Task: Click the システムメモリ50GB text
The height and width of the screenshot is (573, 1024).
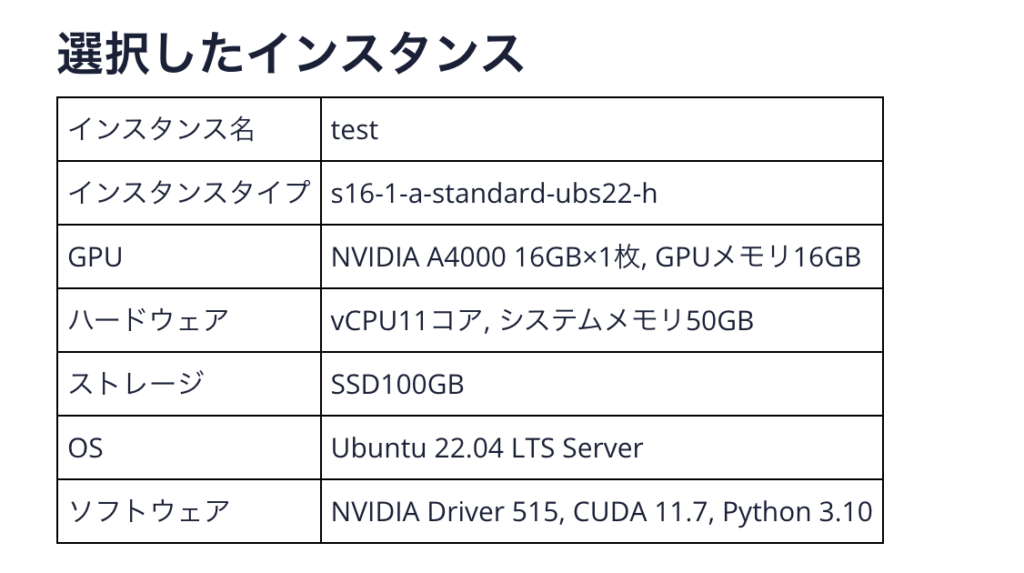Action: 626,321
